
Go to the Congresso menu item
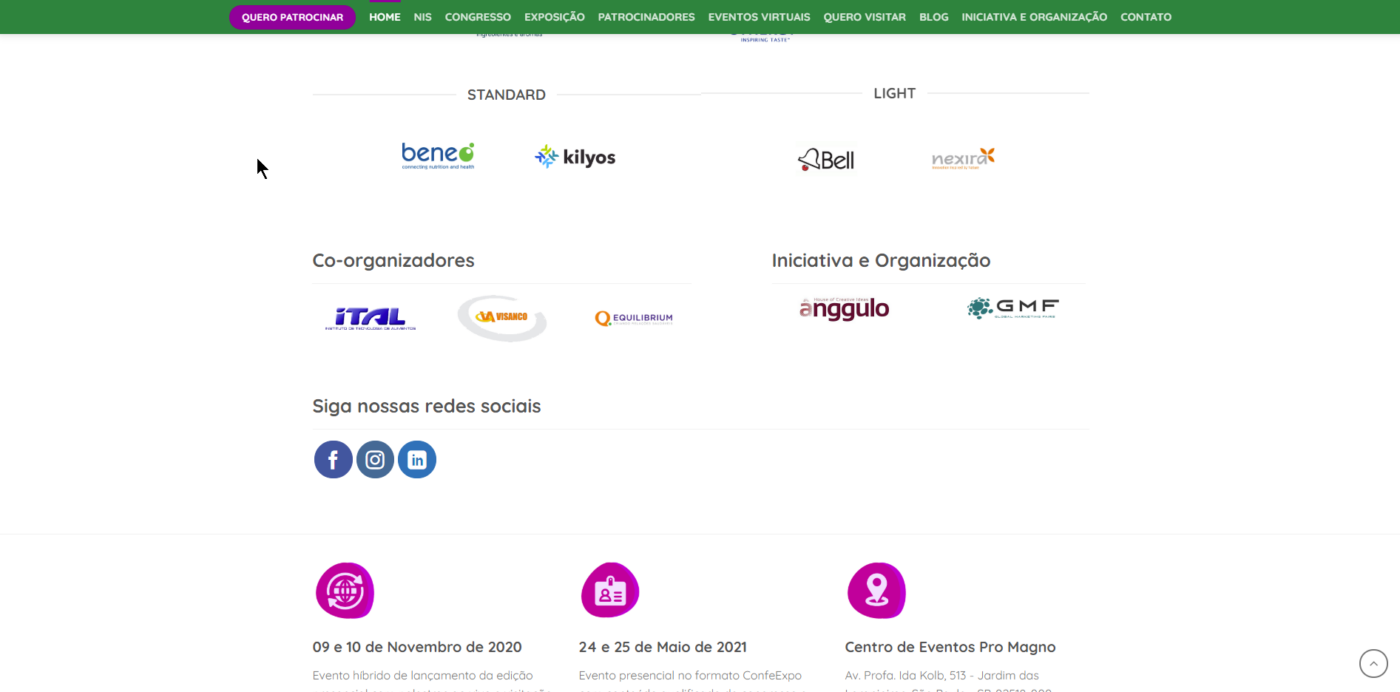478,17
